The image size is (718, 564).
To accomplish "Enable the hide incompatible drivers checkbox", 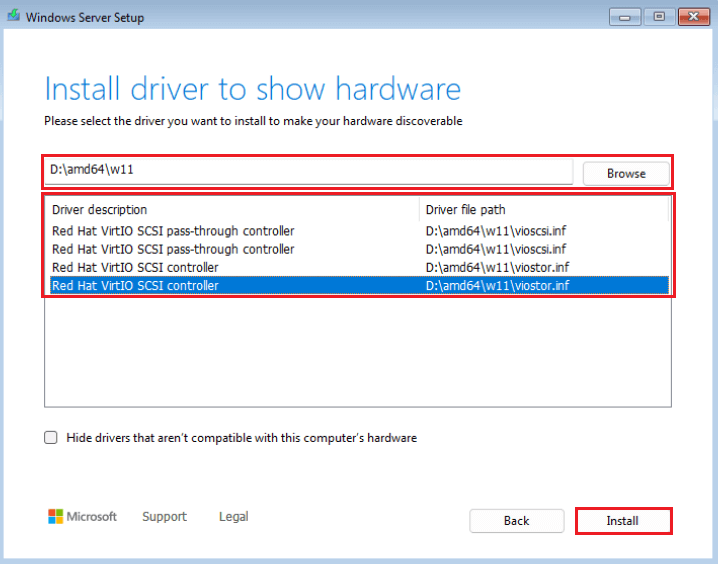I will tap(51, 438).
